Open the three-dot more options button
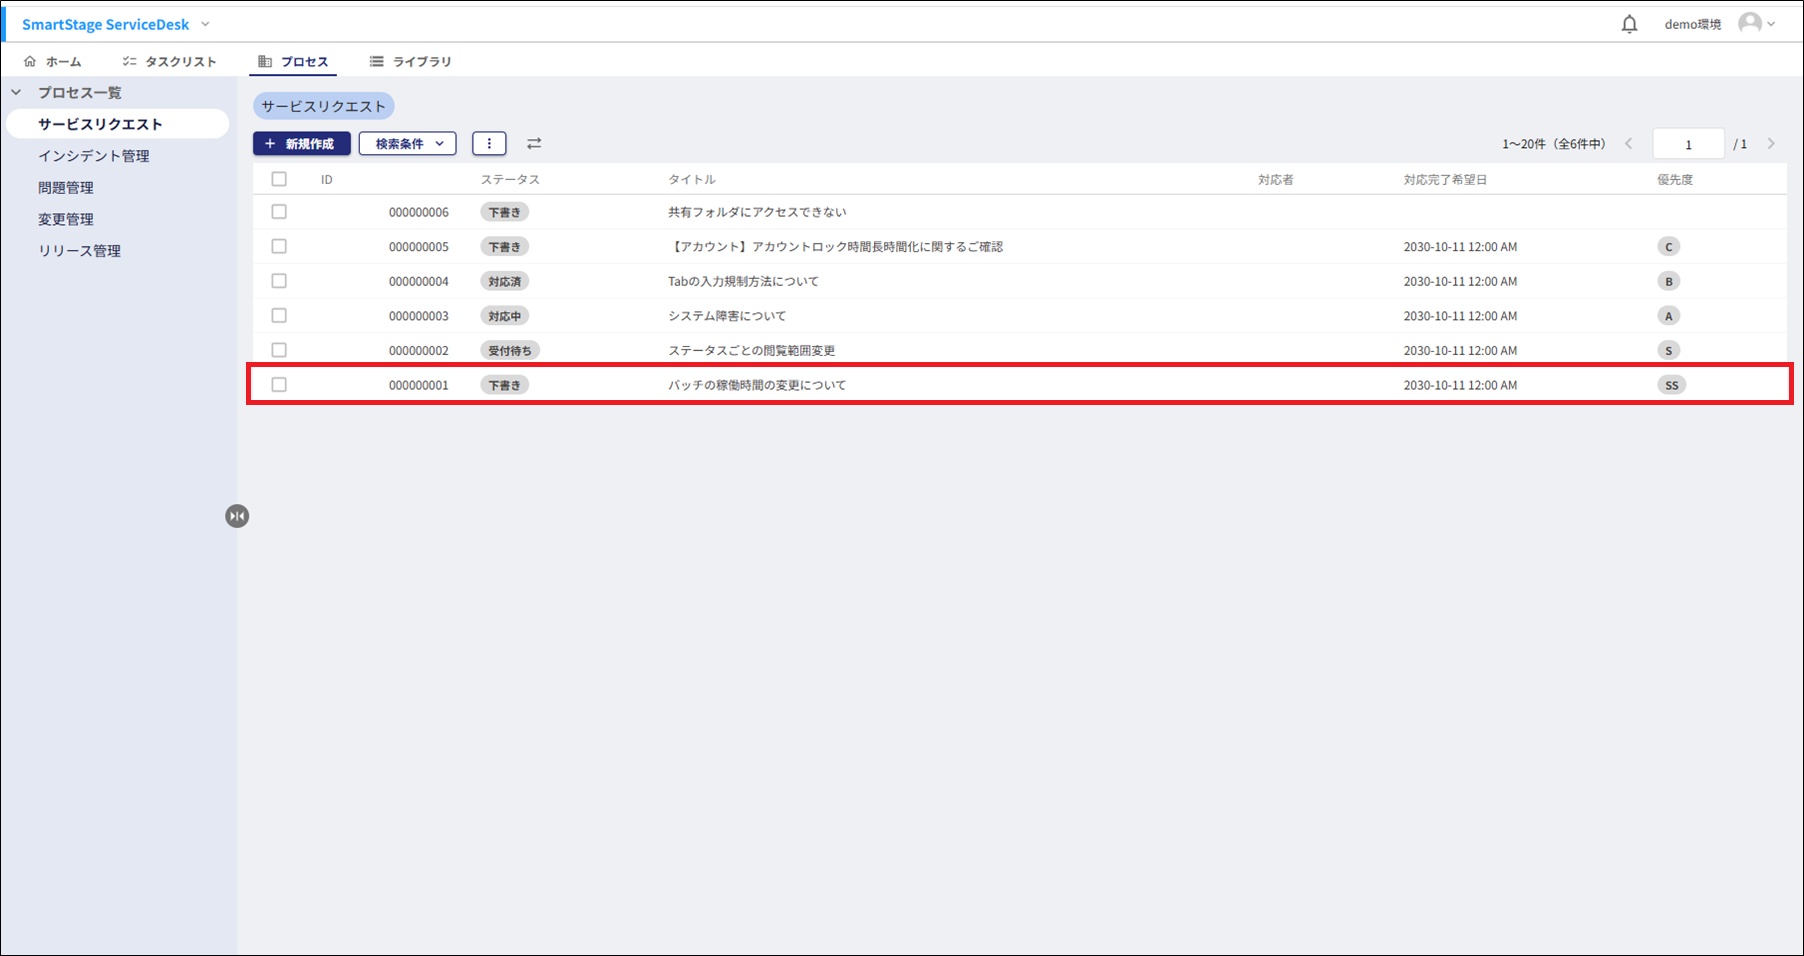 pos(489,144)
